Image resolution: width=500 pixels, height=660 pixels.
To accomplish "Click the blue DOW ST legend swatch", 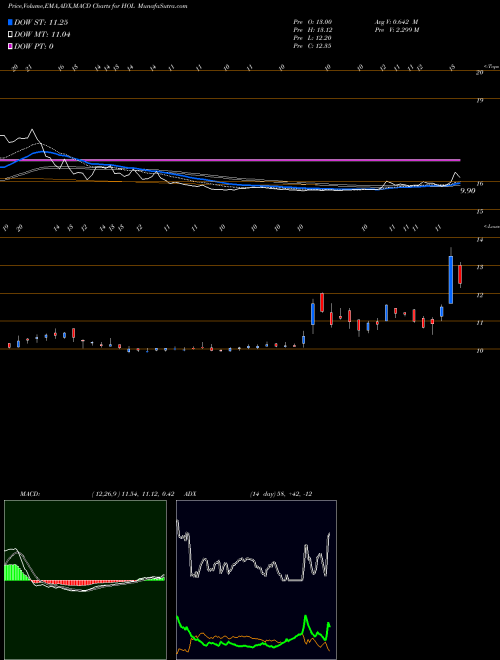I will (10, 22).
